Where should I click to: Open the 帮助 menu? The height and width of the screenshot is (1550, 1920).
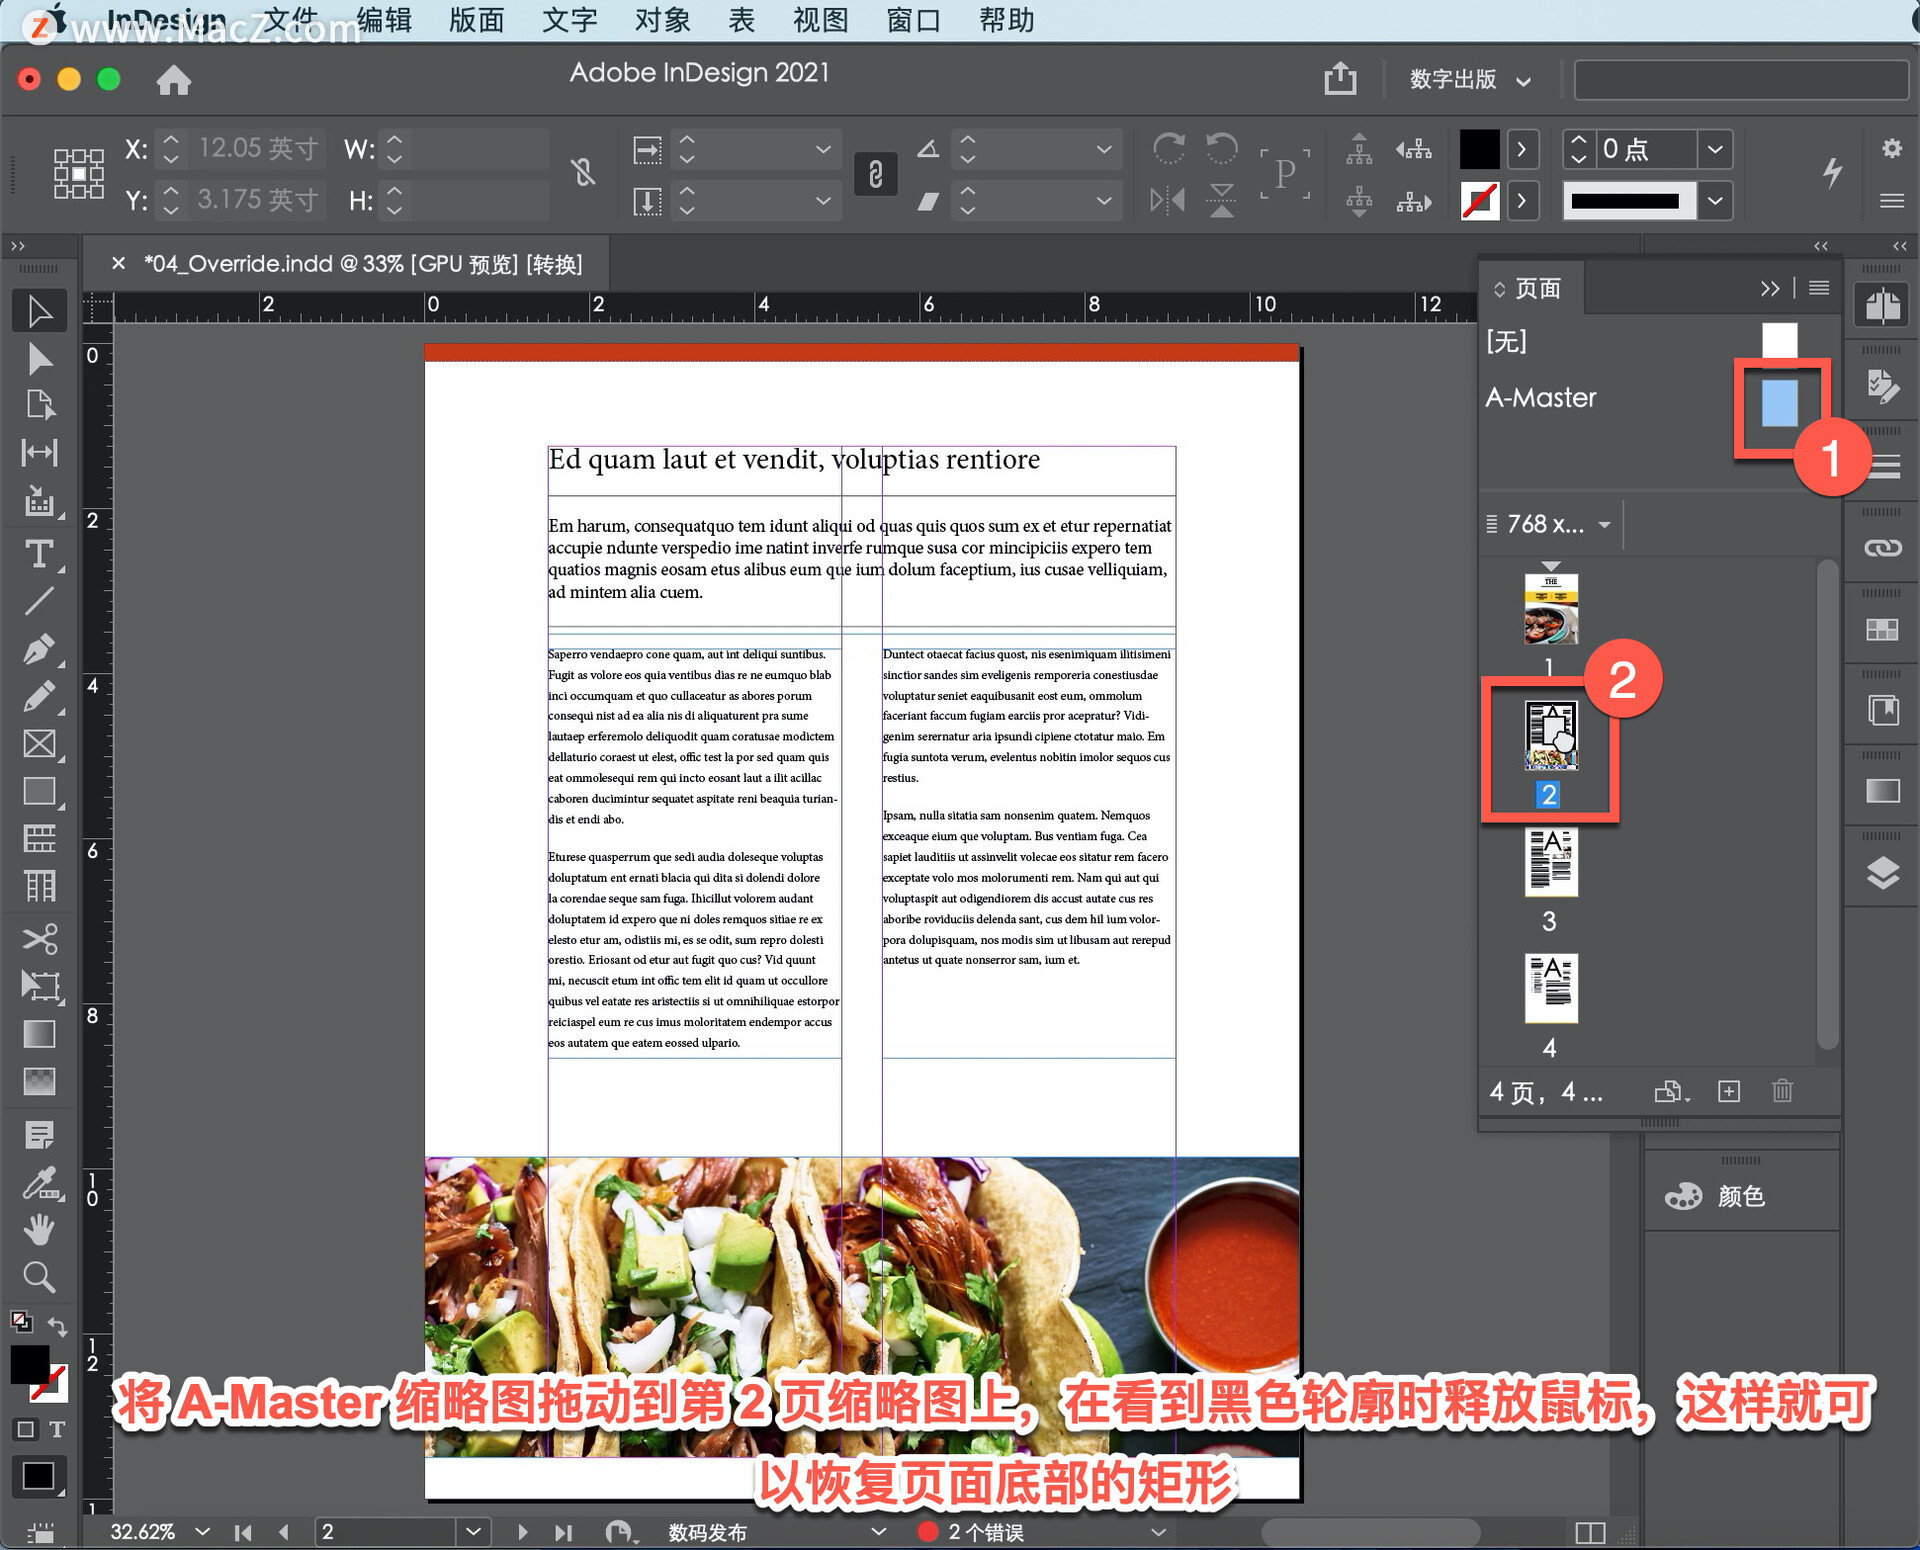pos(1006,20)
